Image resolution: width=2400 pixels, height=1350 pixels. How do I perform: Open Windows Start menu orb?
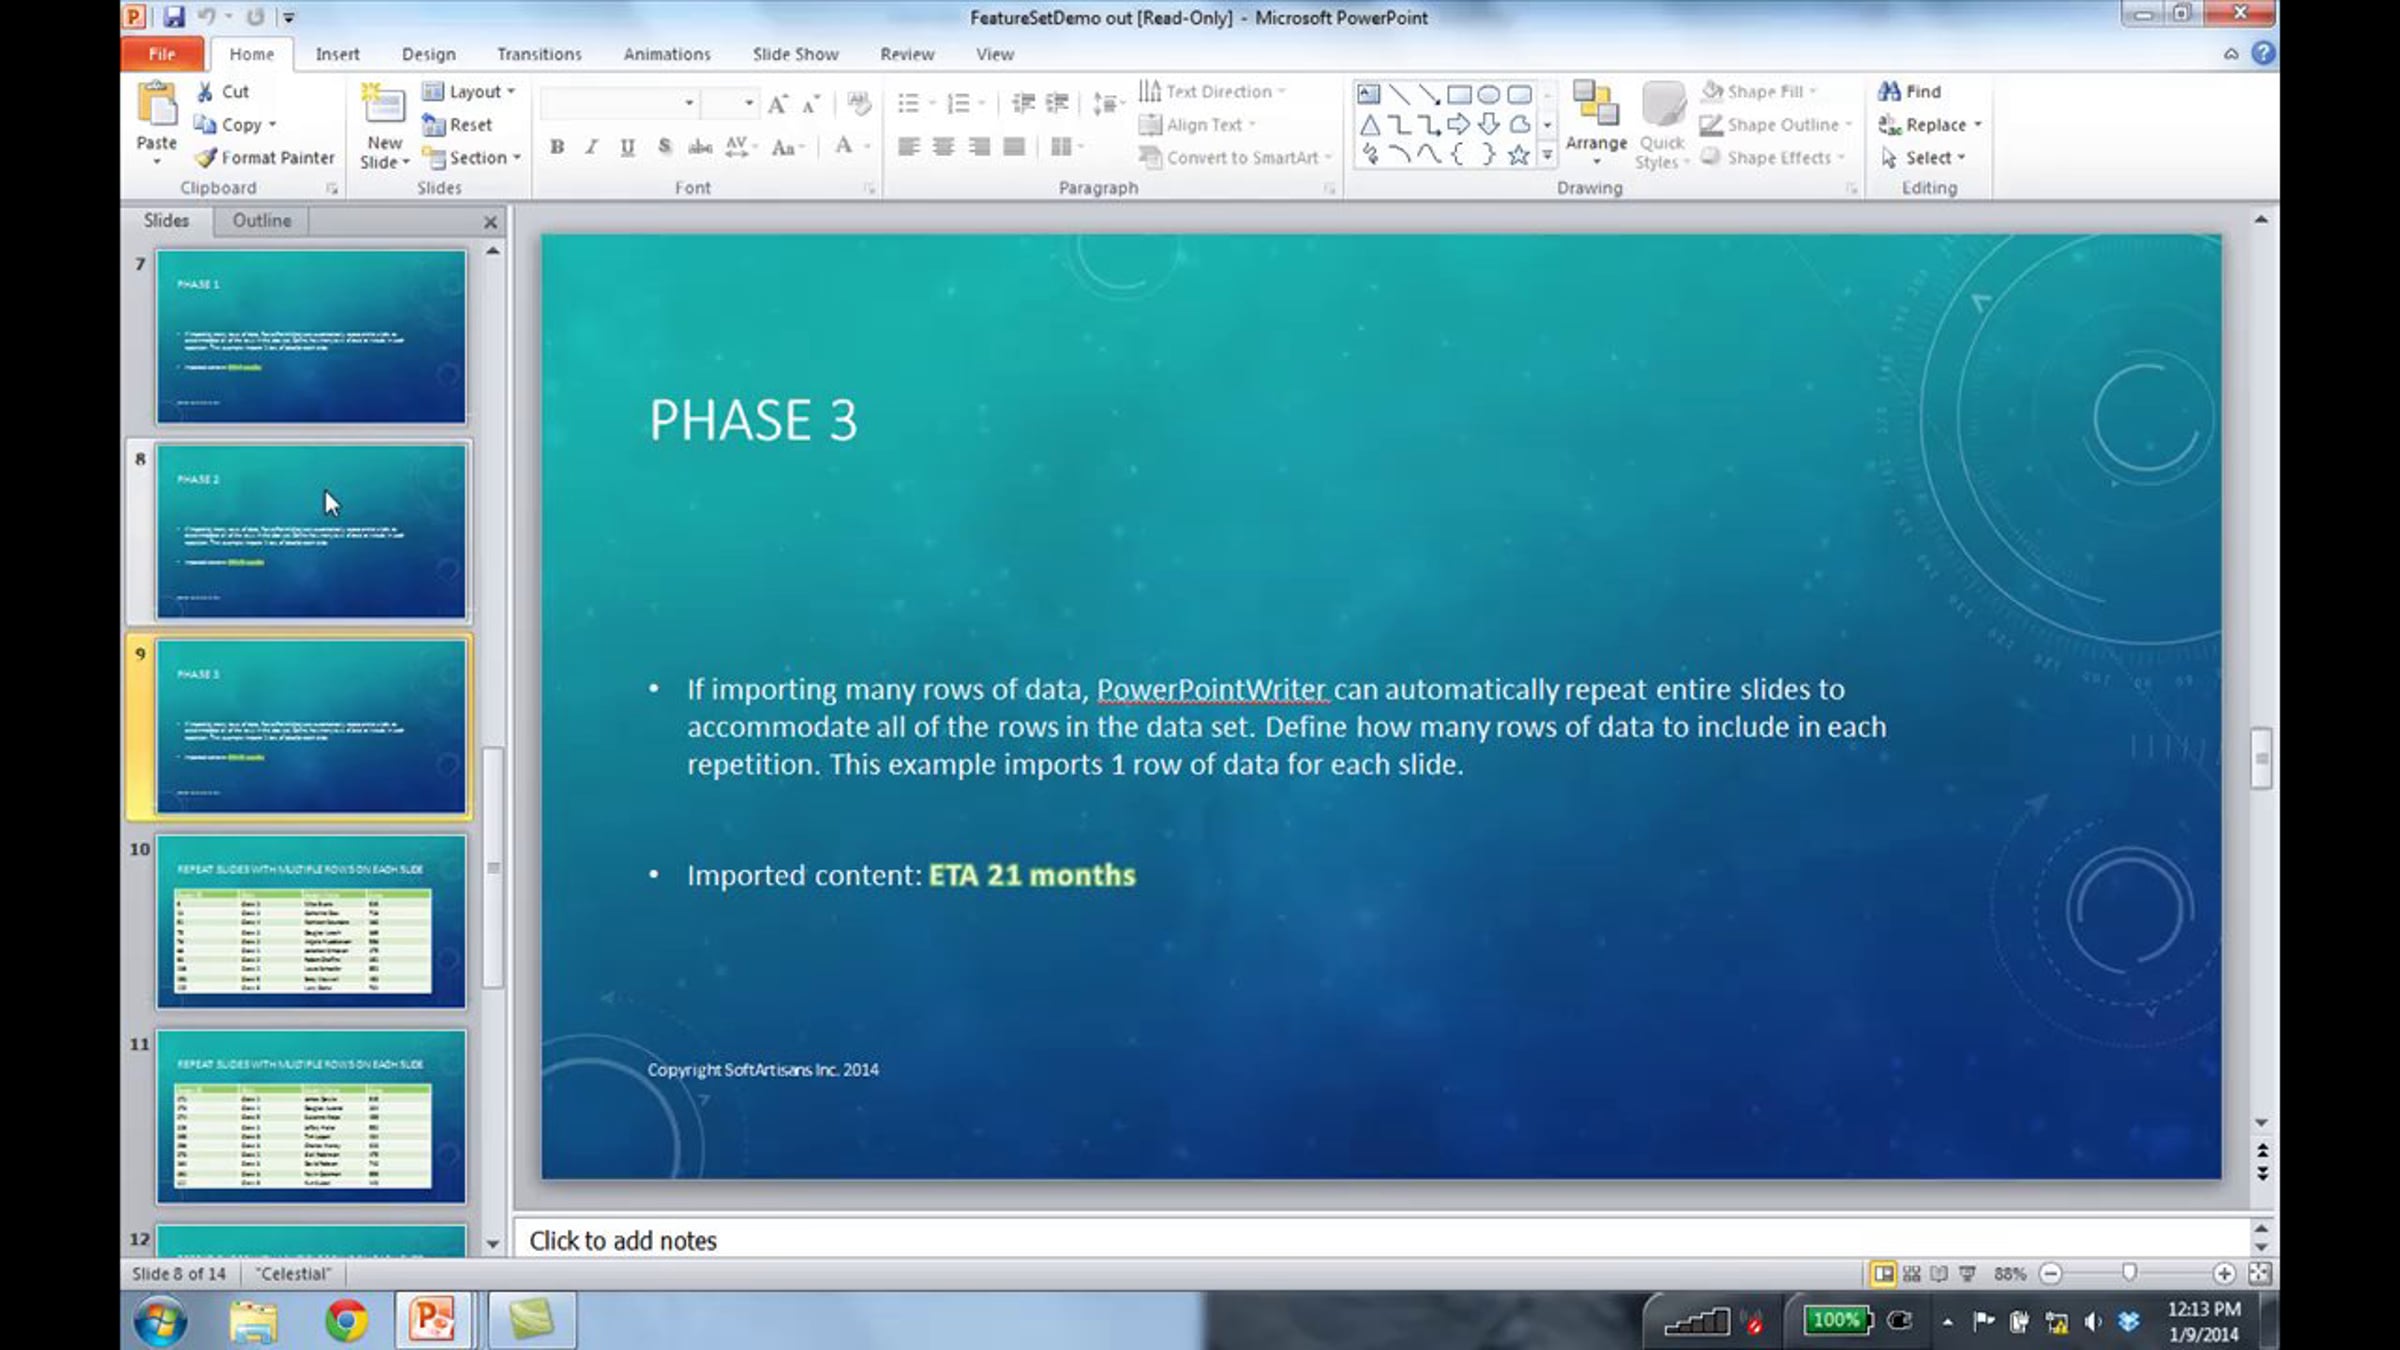[x=160, y=1321]
